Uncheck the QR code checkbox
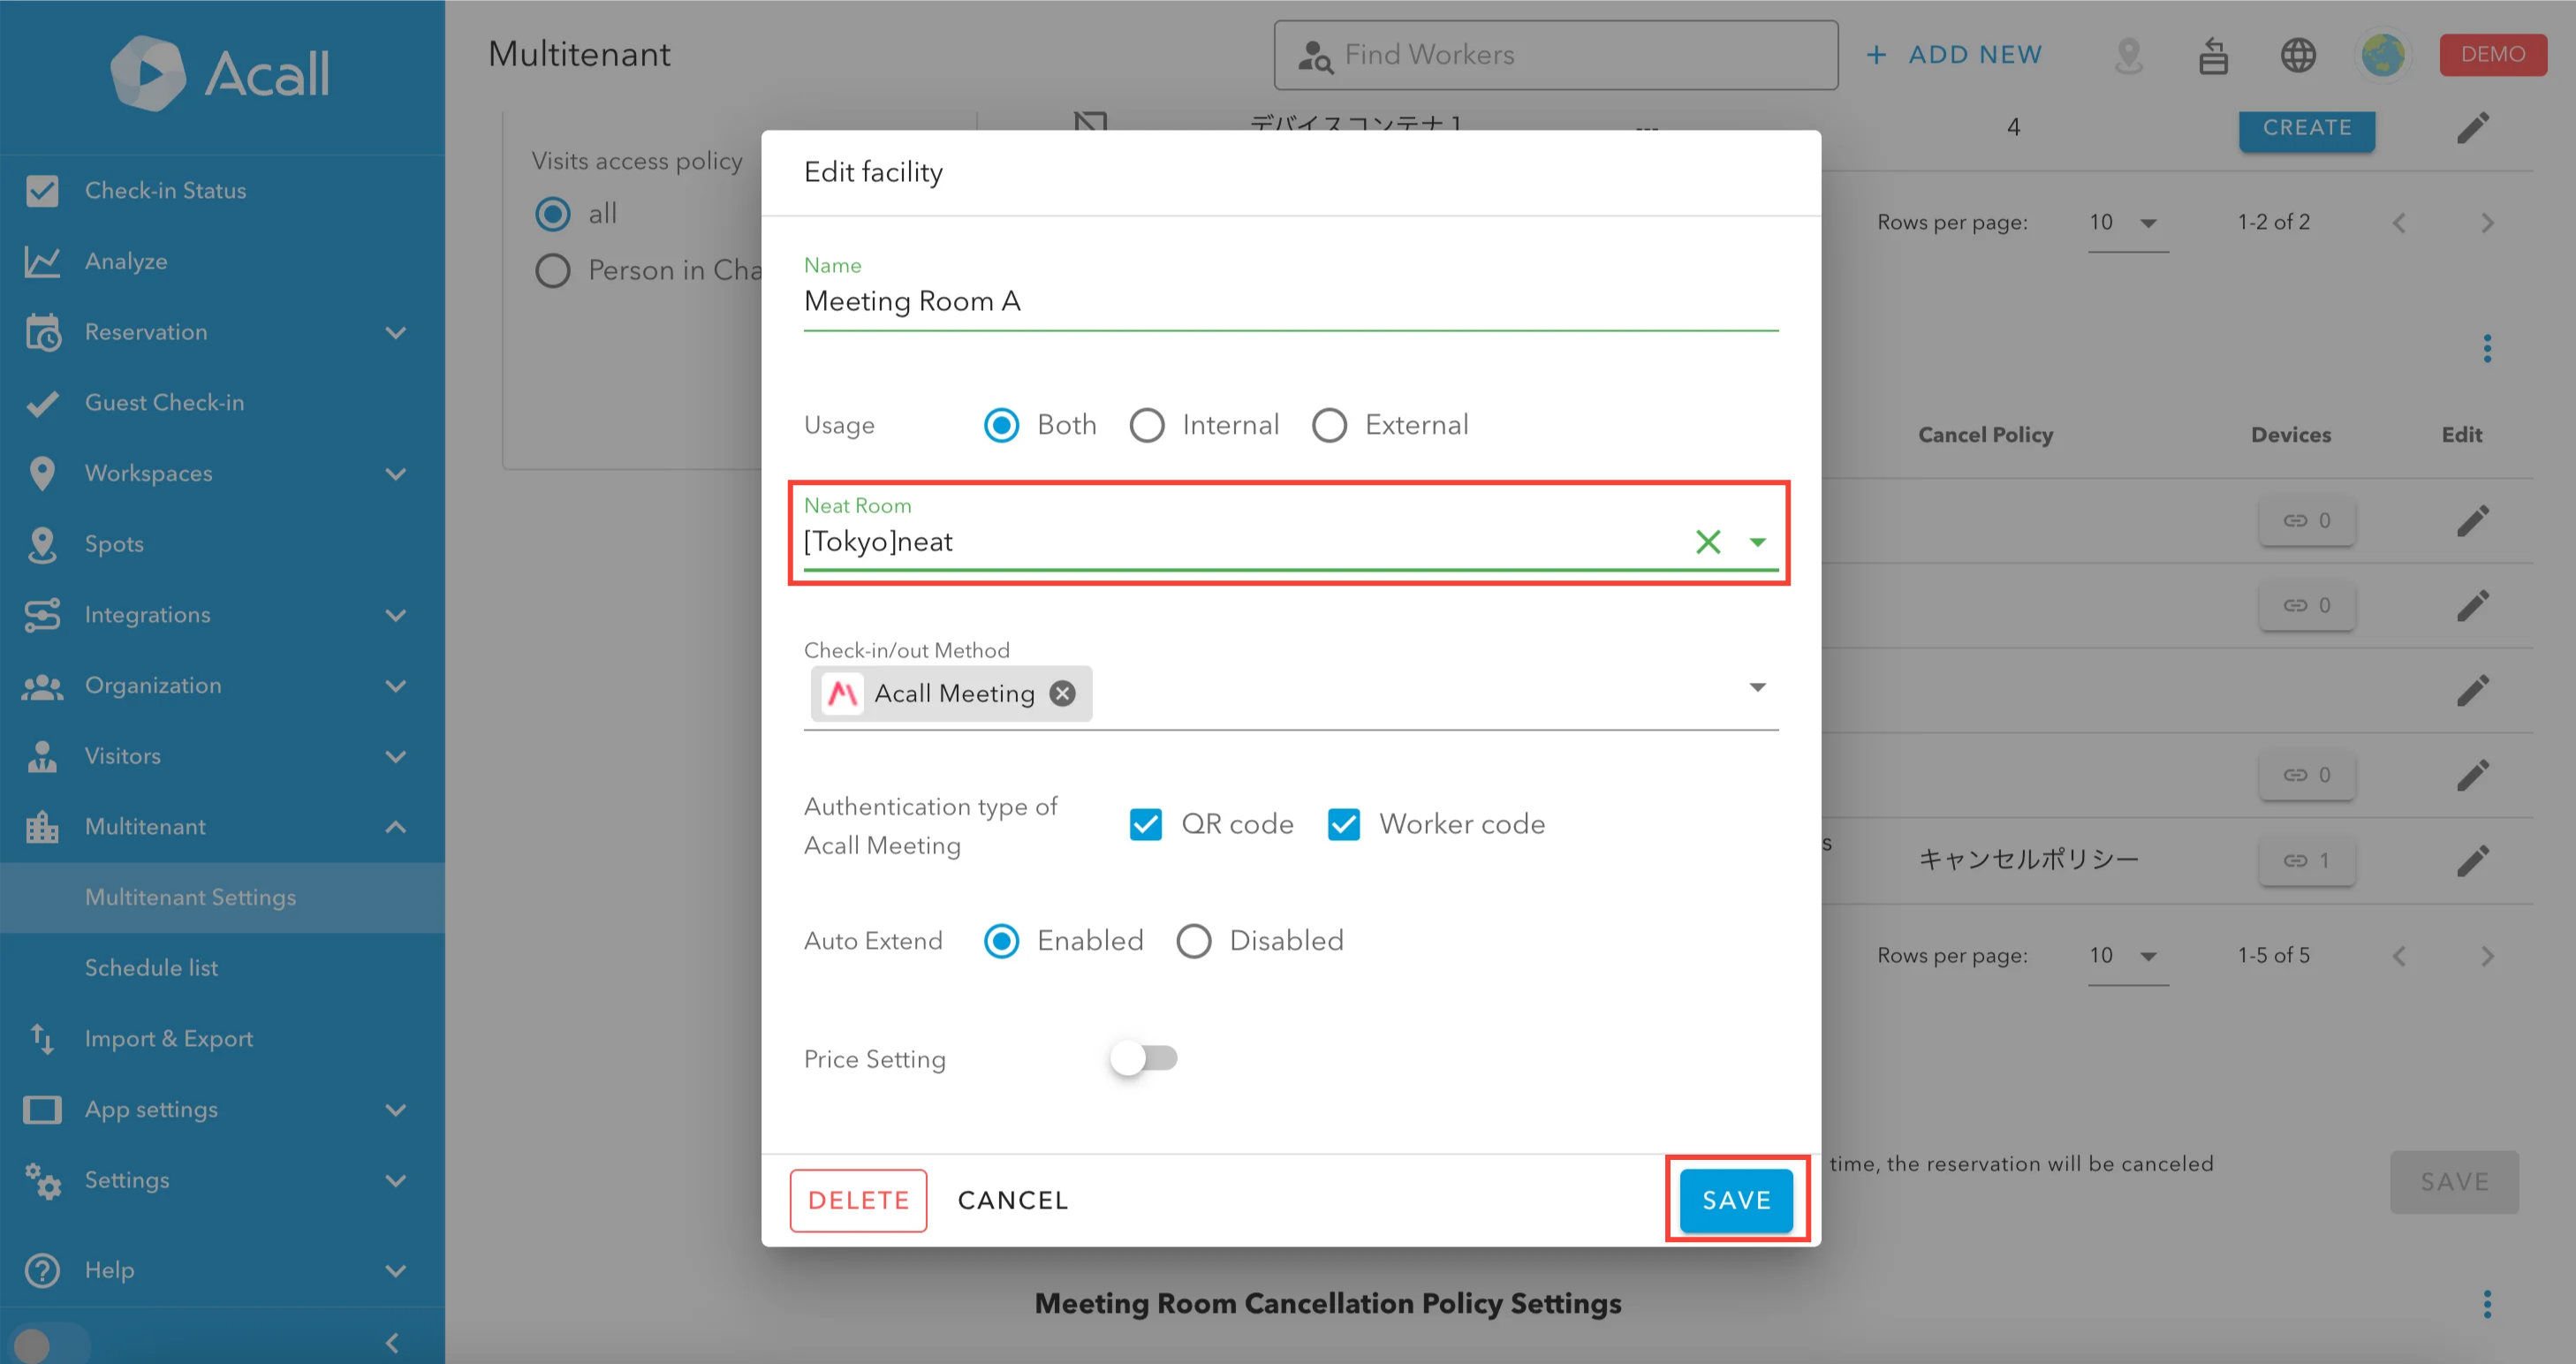The image size is (2576, 1364). tap(1145, 824)
